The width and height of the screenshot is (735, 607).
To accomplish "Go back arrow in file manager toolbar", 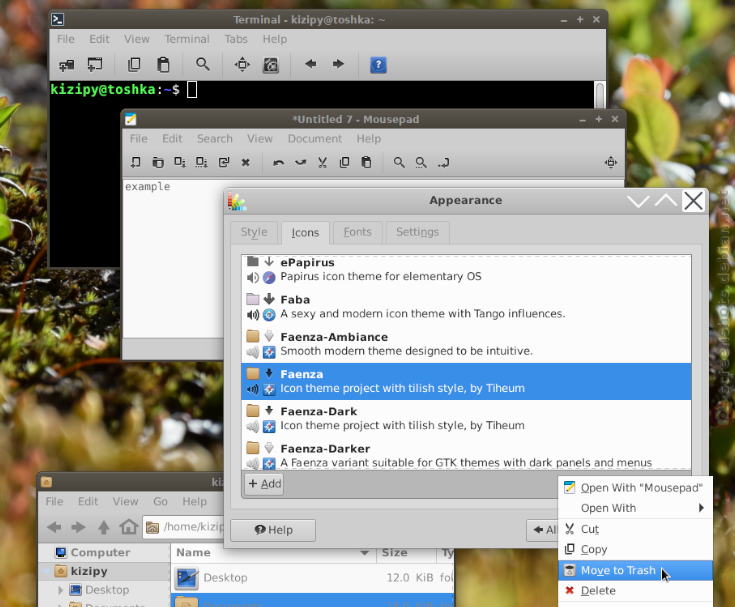I will [x=54, y=527].
